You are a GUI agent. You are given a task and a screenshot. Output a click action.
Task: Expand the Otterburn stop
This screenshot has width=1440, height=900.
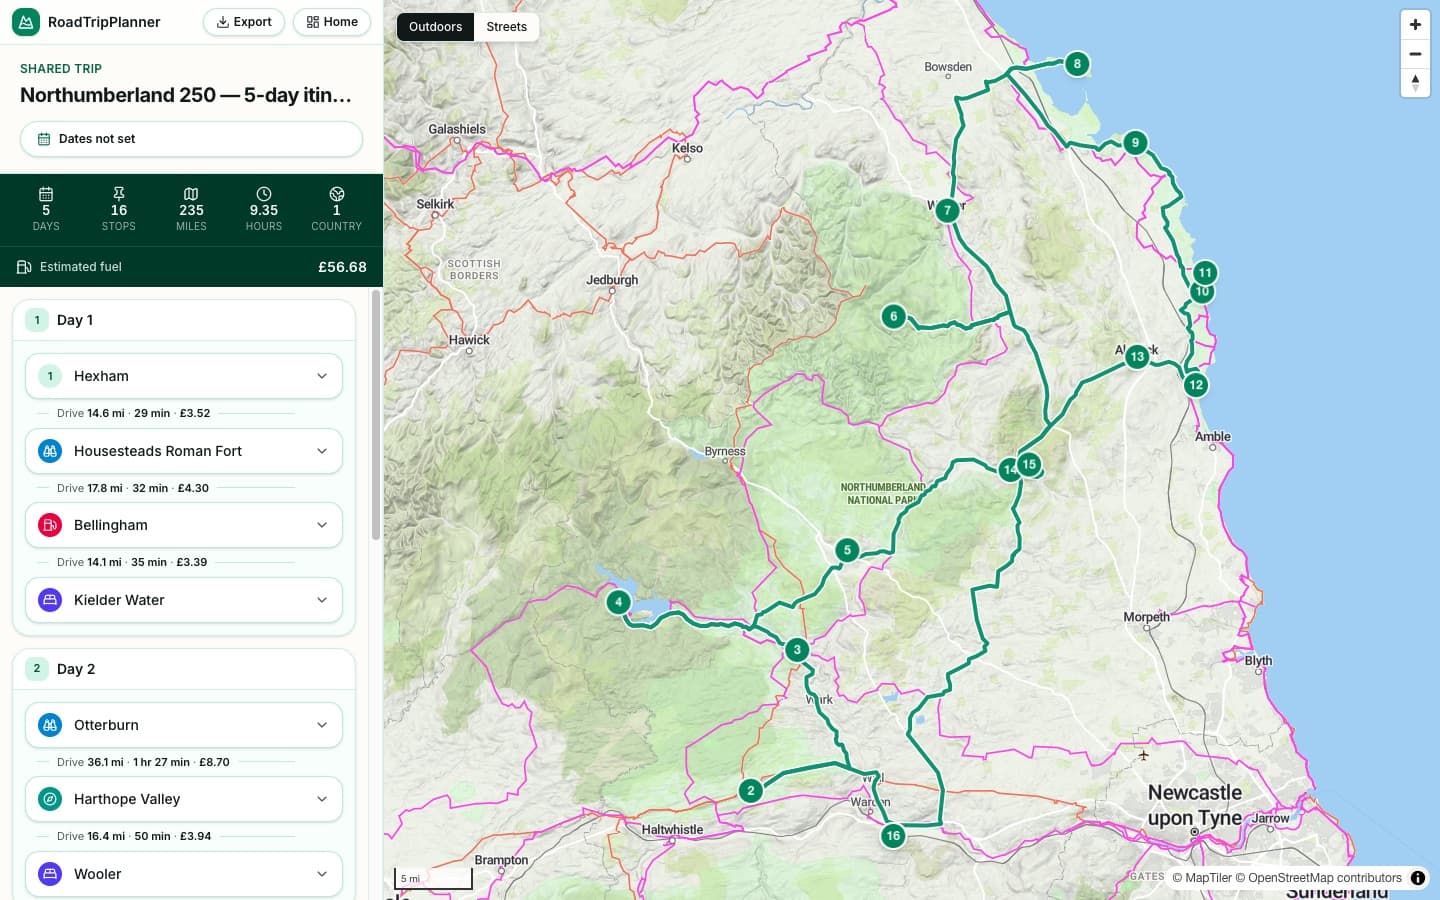(184, 725)
